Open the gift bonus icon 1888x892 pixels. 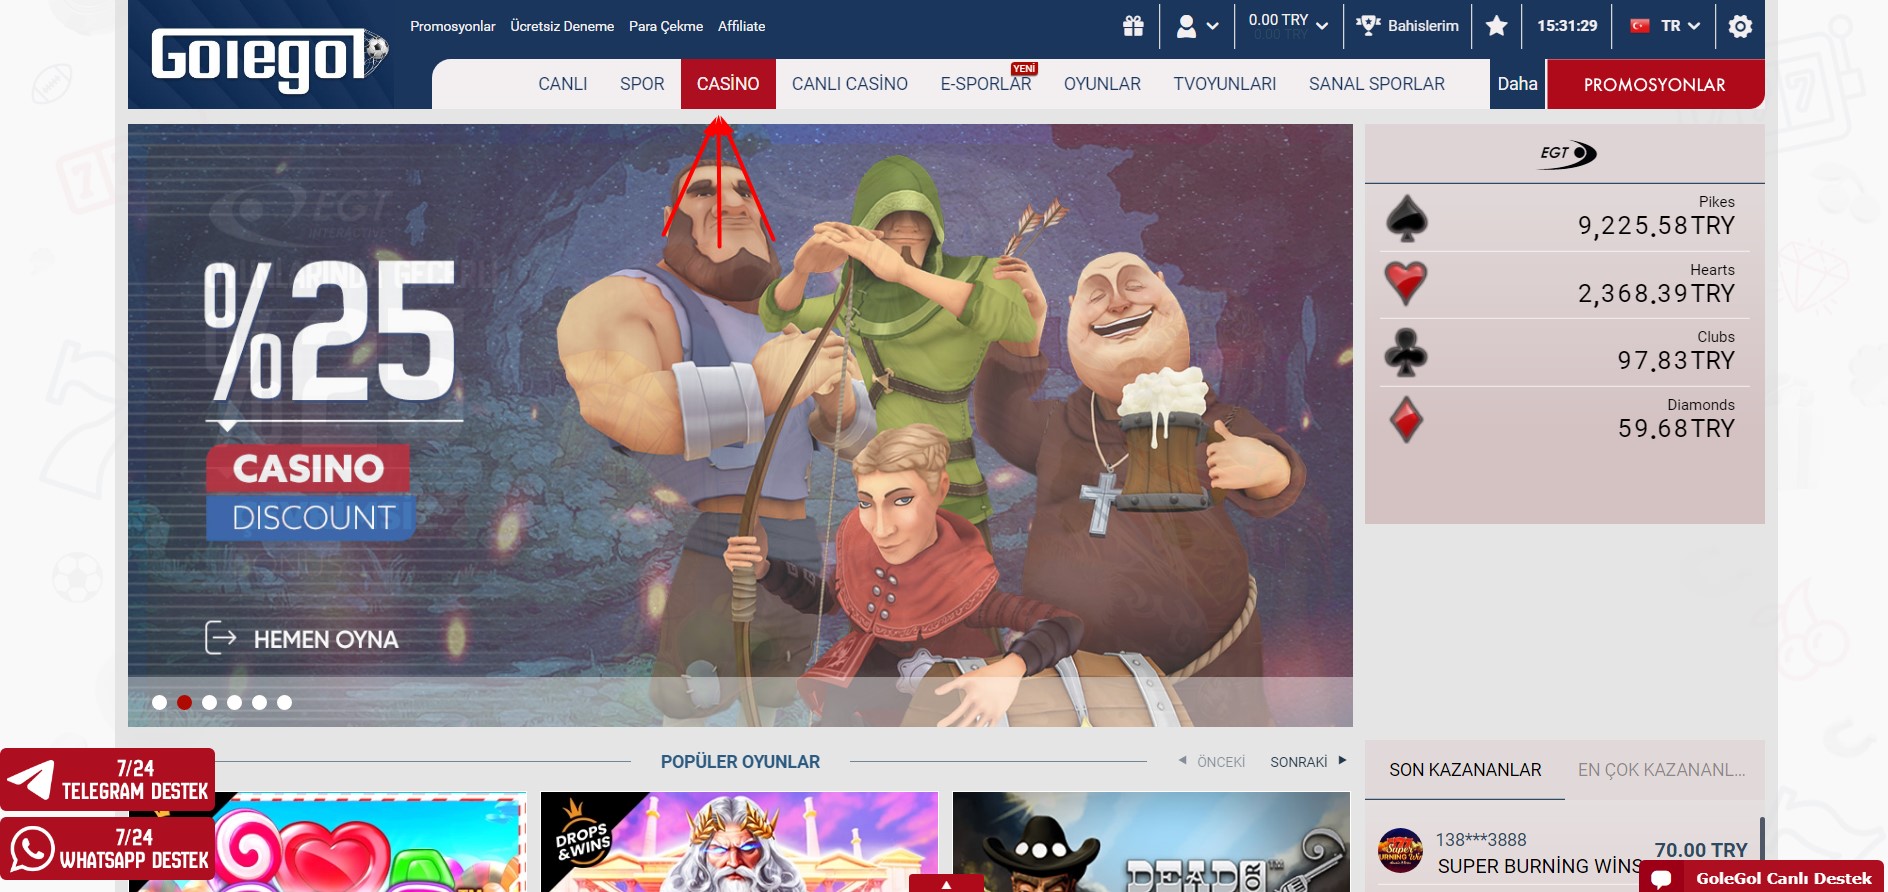coord(1133,26)
